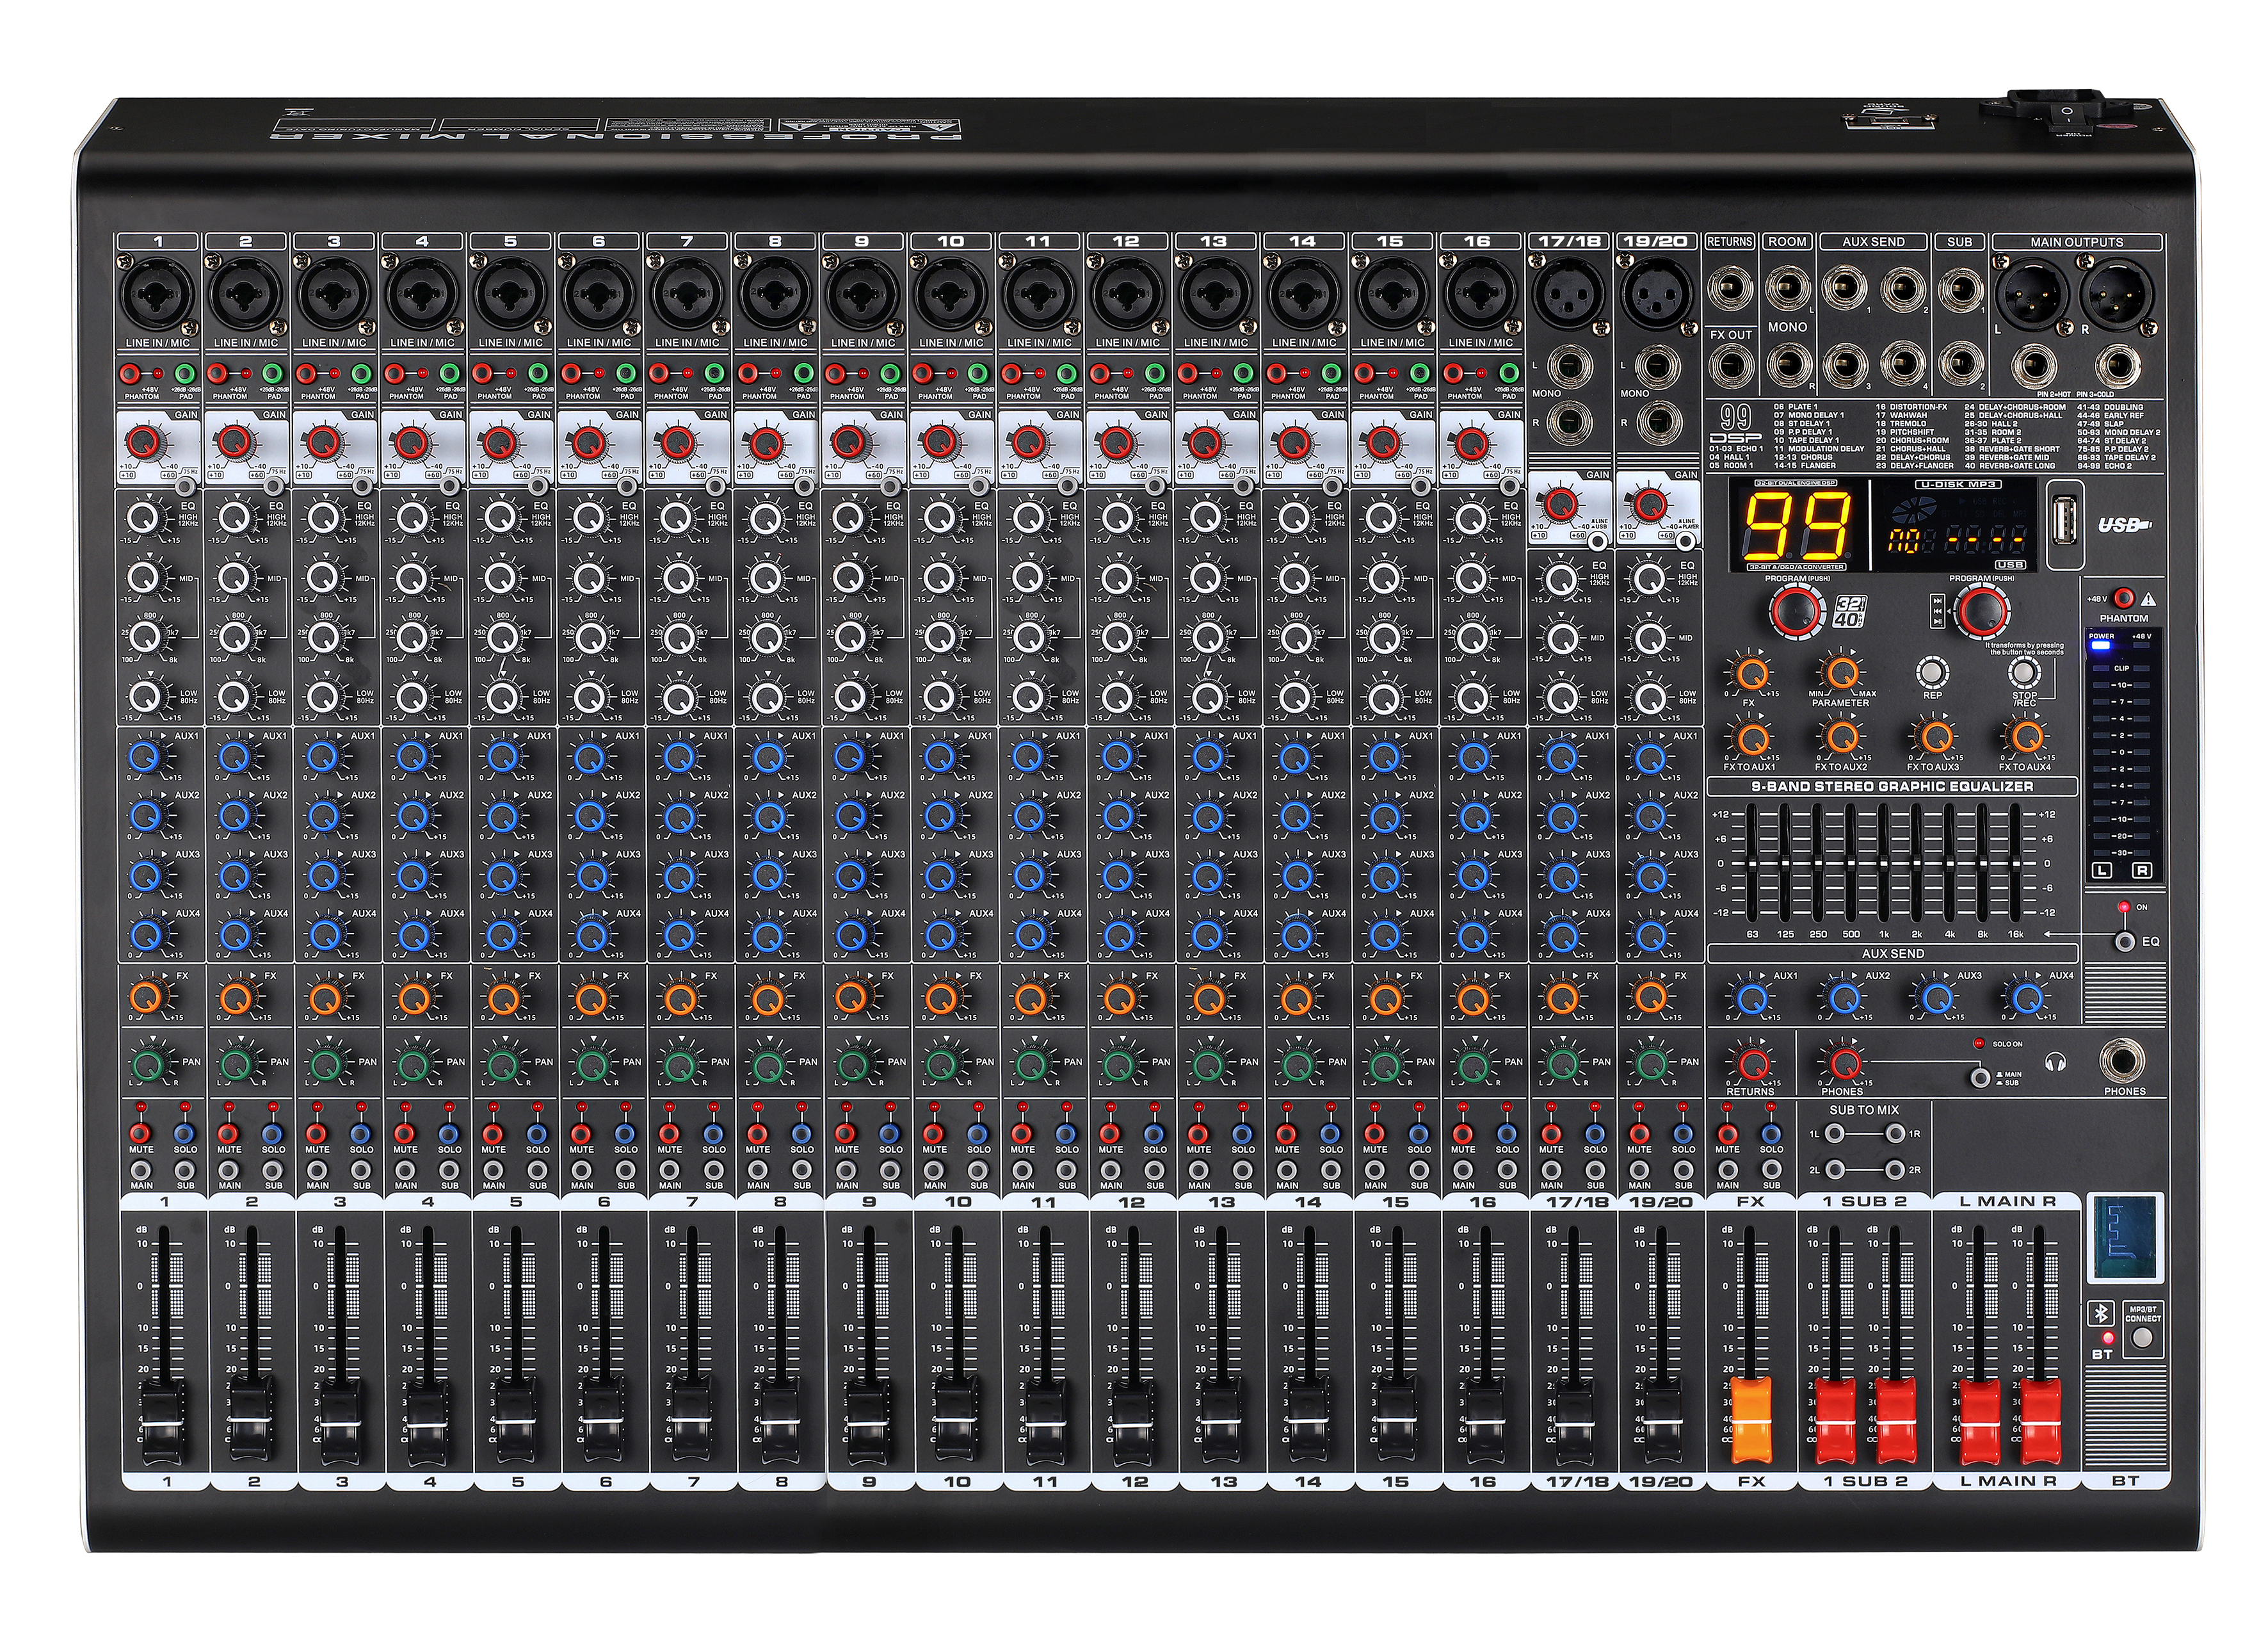Viewport: 2268px width, 1629px height.
Task: Route channel 8 to SUB bus
Action: pos(802,1170)
